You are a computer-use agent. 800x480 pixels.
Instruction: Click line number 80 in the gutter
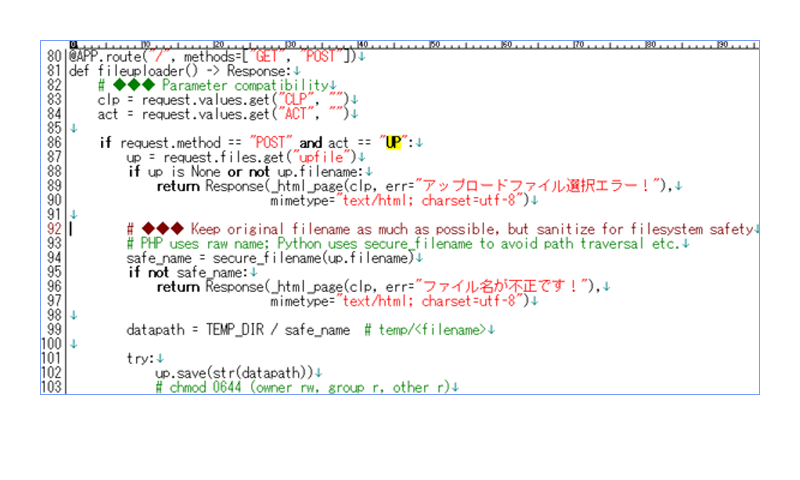[x=54, y=56]
